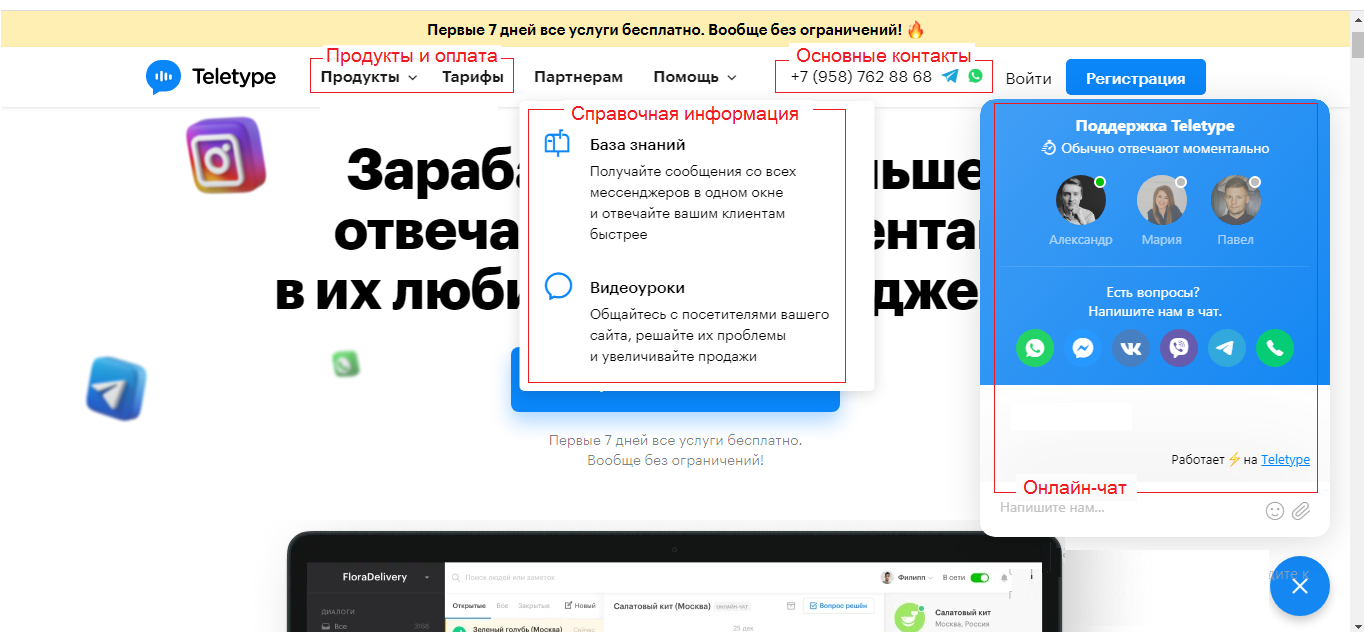Open Telegram contact icon beside phone number

950,76
